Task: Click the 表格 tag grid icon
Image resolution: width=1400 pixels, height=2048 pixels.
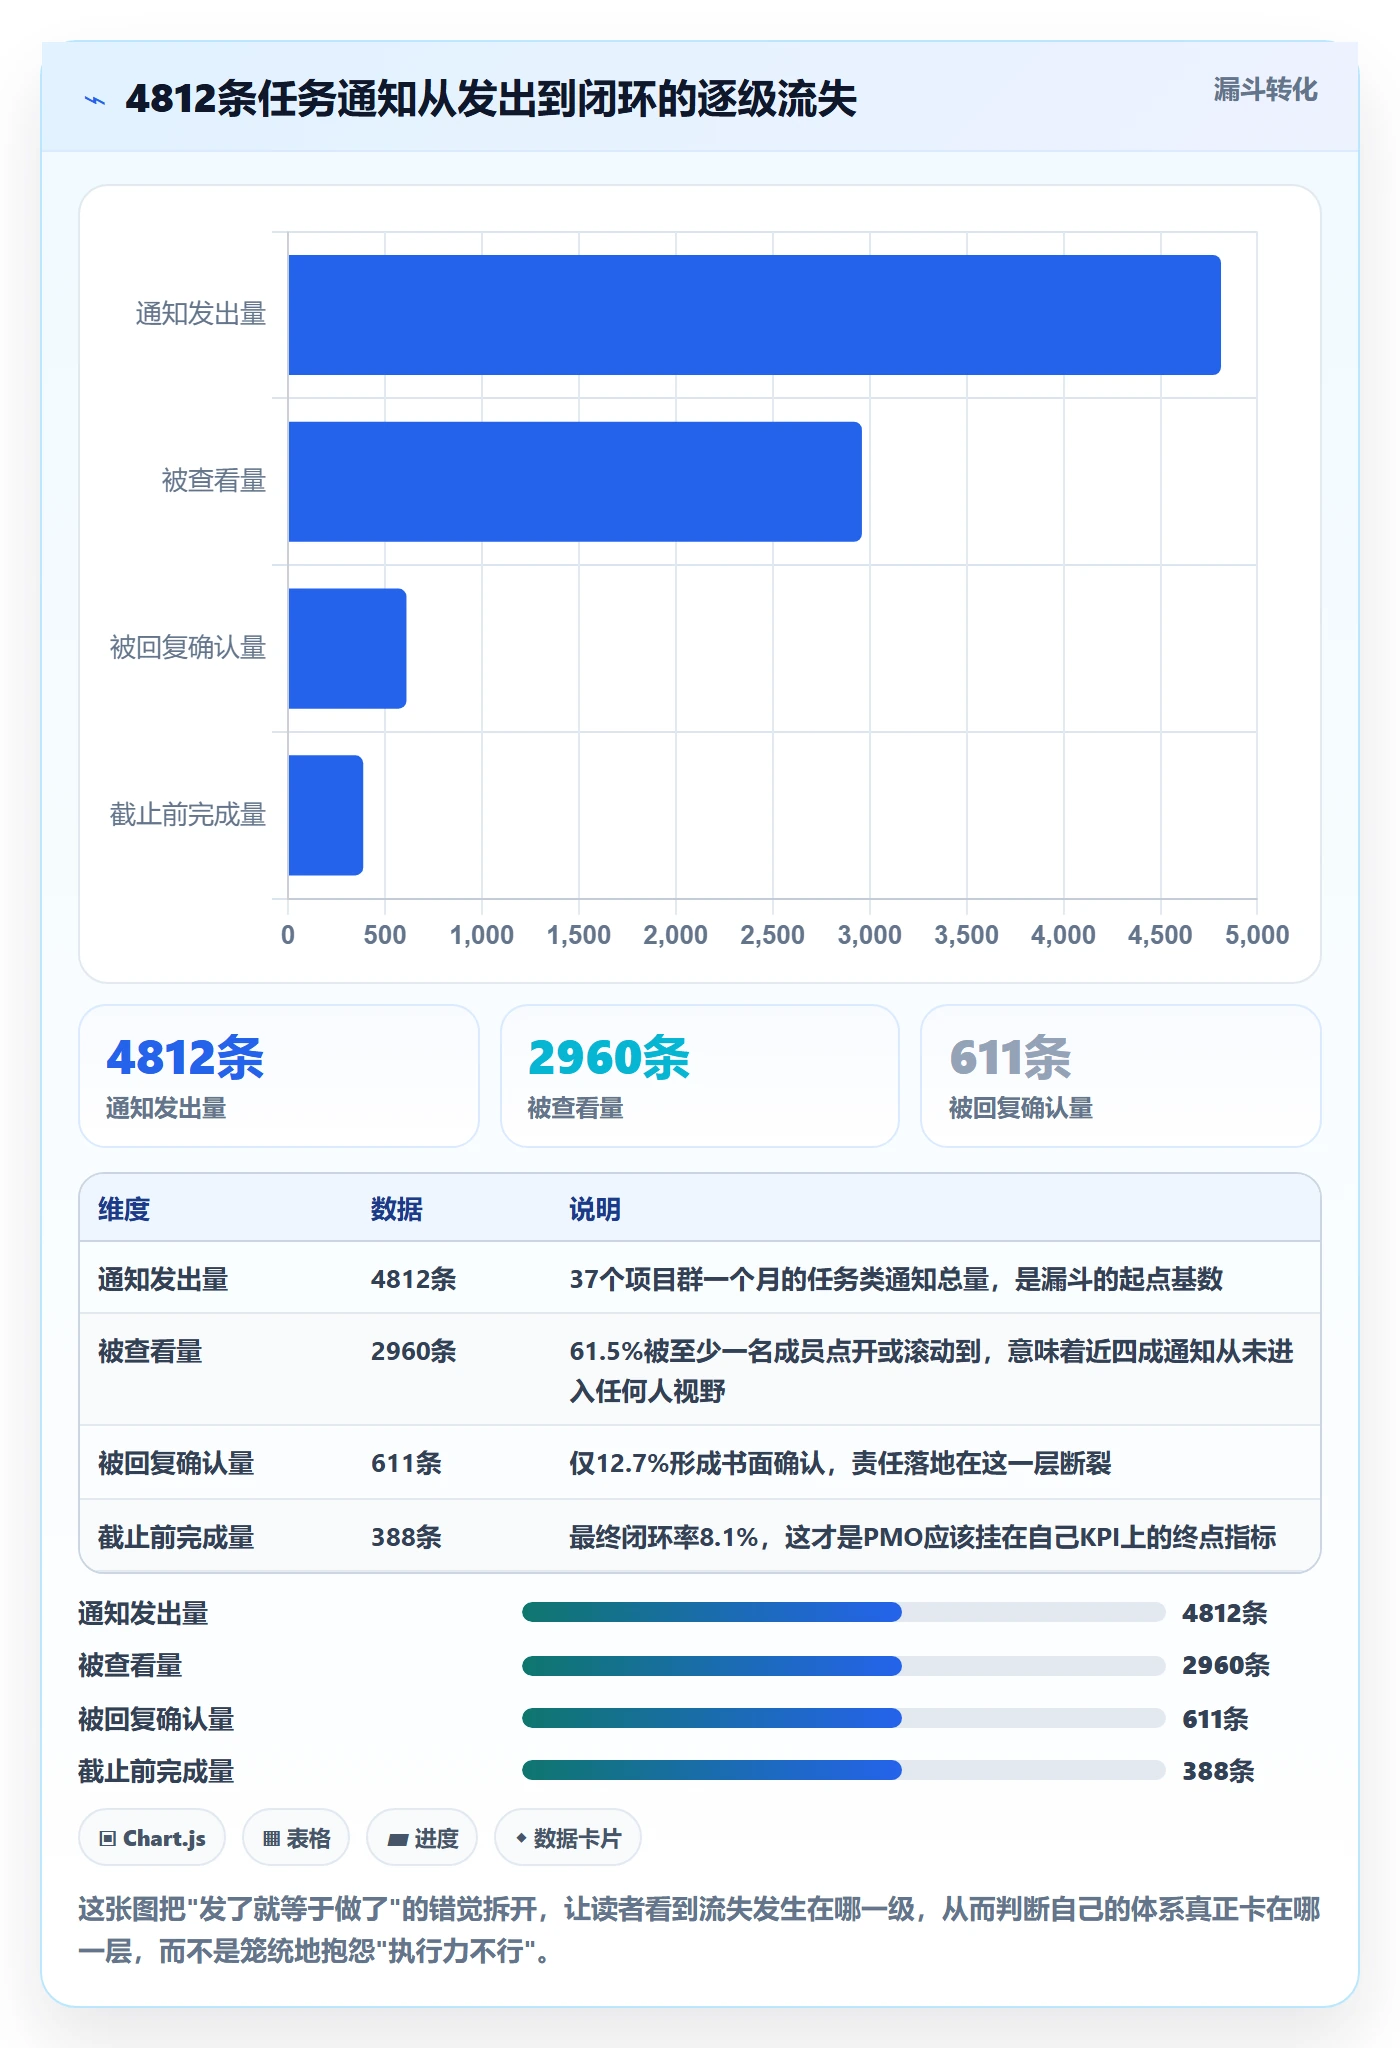Action: (271, 1838)
